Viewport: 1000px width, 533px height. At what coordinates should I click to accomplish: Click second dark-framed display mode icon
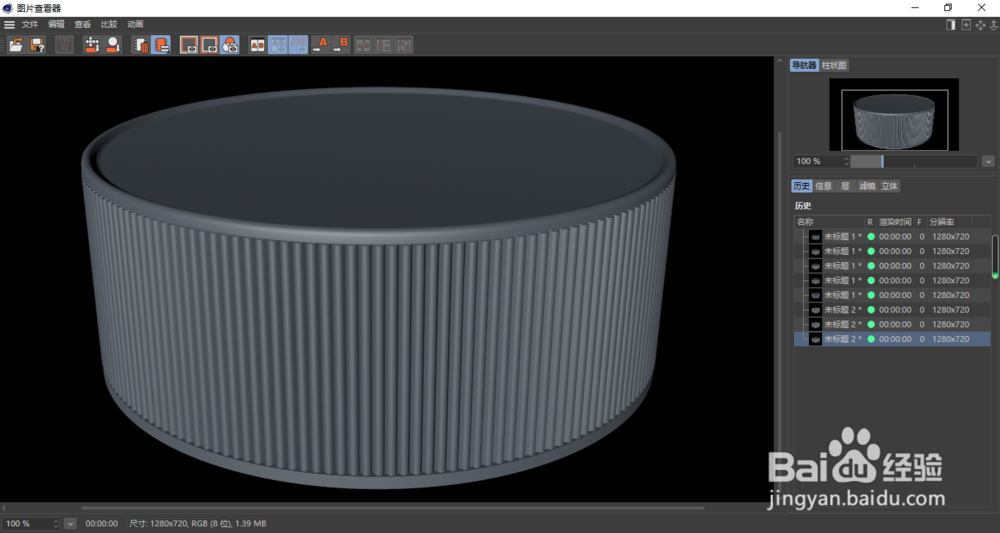click(209, 45)
